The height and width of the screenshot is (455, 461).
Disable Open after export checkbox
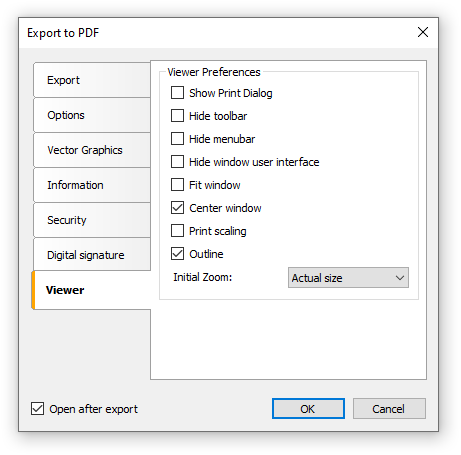[37, 409]
